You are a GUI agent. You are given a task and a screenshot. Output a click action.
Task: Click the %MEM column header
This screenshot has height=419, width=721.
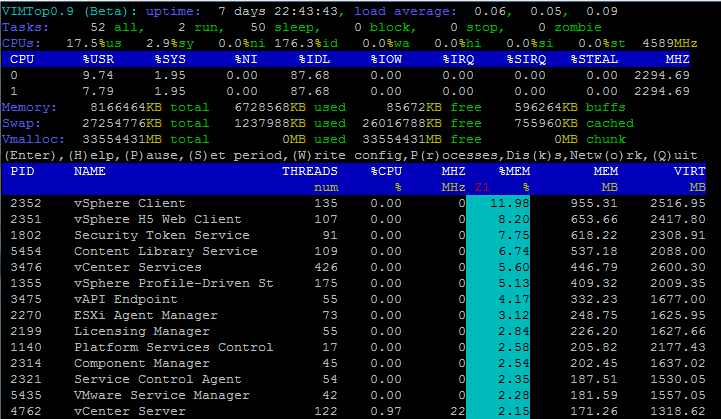(515, 171)
